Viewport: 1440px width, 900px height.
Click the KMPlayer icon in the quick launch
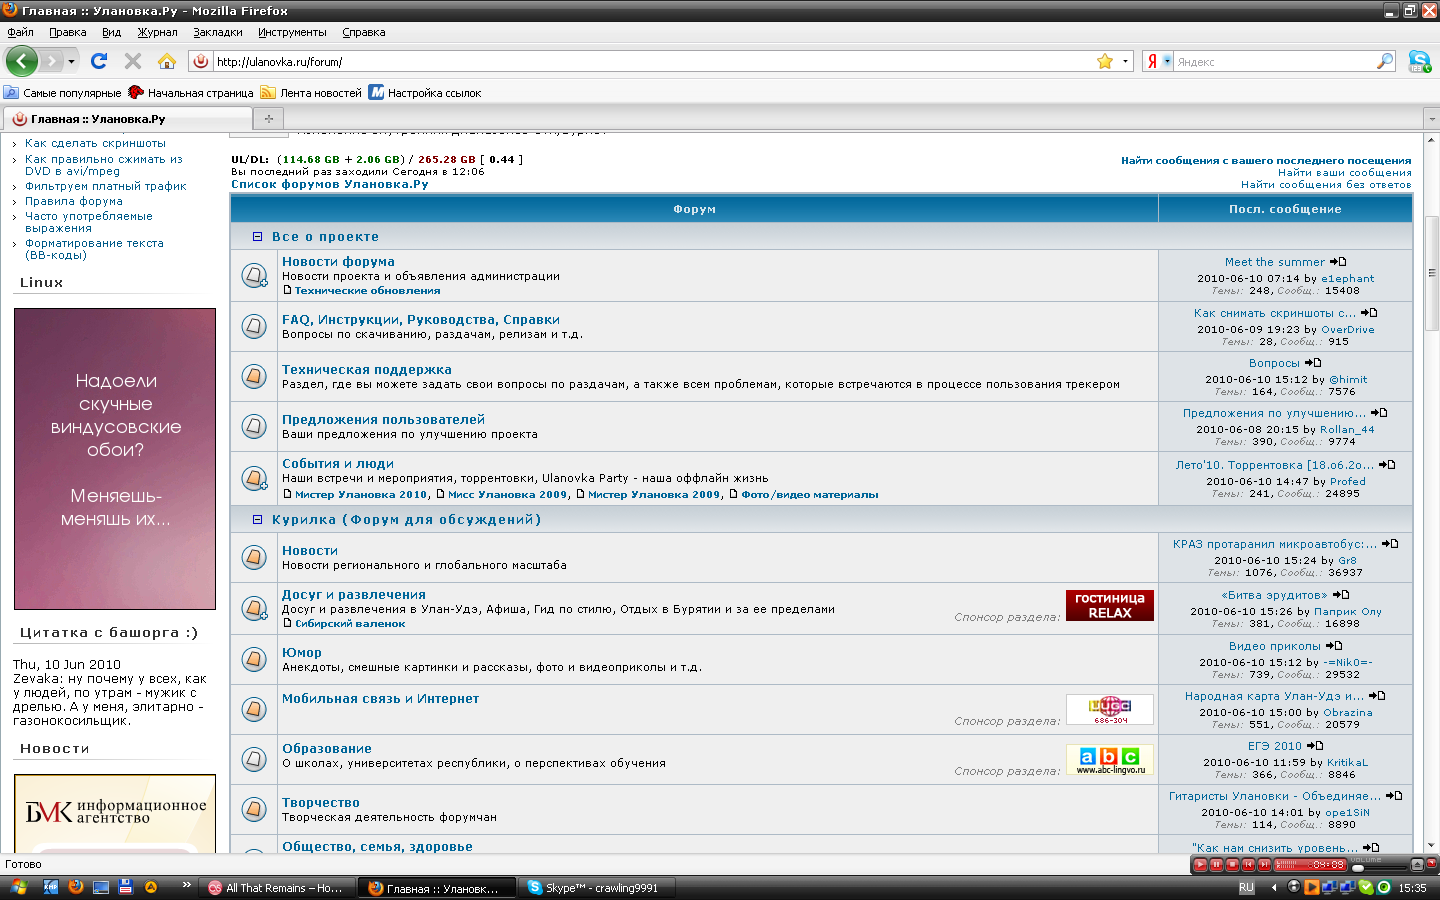point(50,887)
